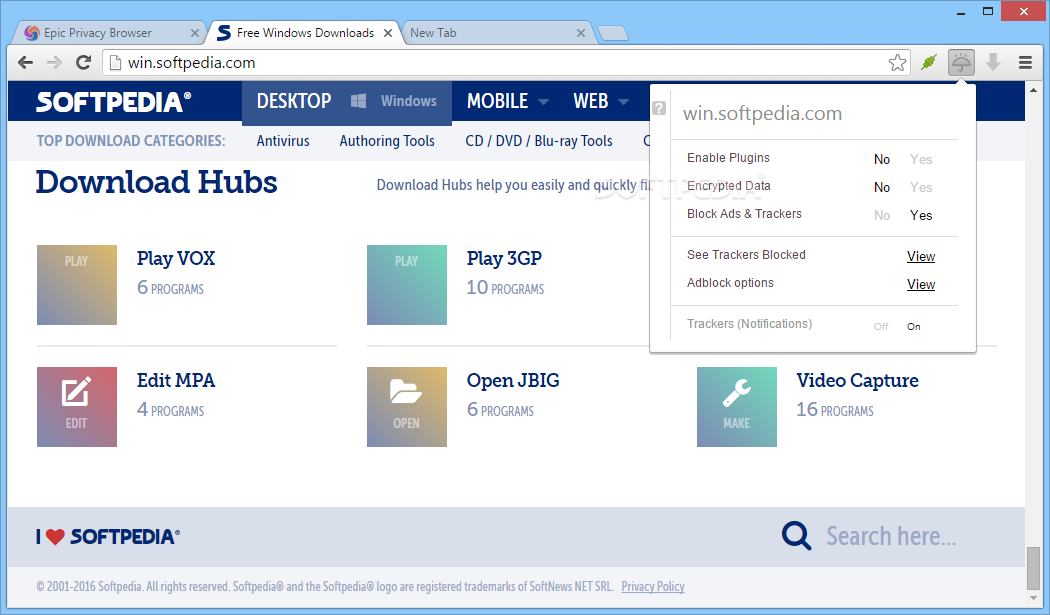Click the Play 3GP hub tile
The height and width of the screenshot is (615, 1050).
406,285
